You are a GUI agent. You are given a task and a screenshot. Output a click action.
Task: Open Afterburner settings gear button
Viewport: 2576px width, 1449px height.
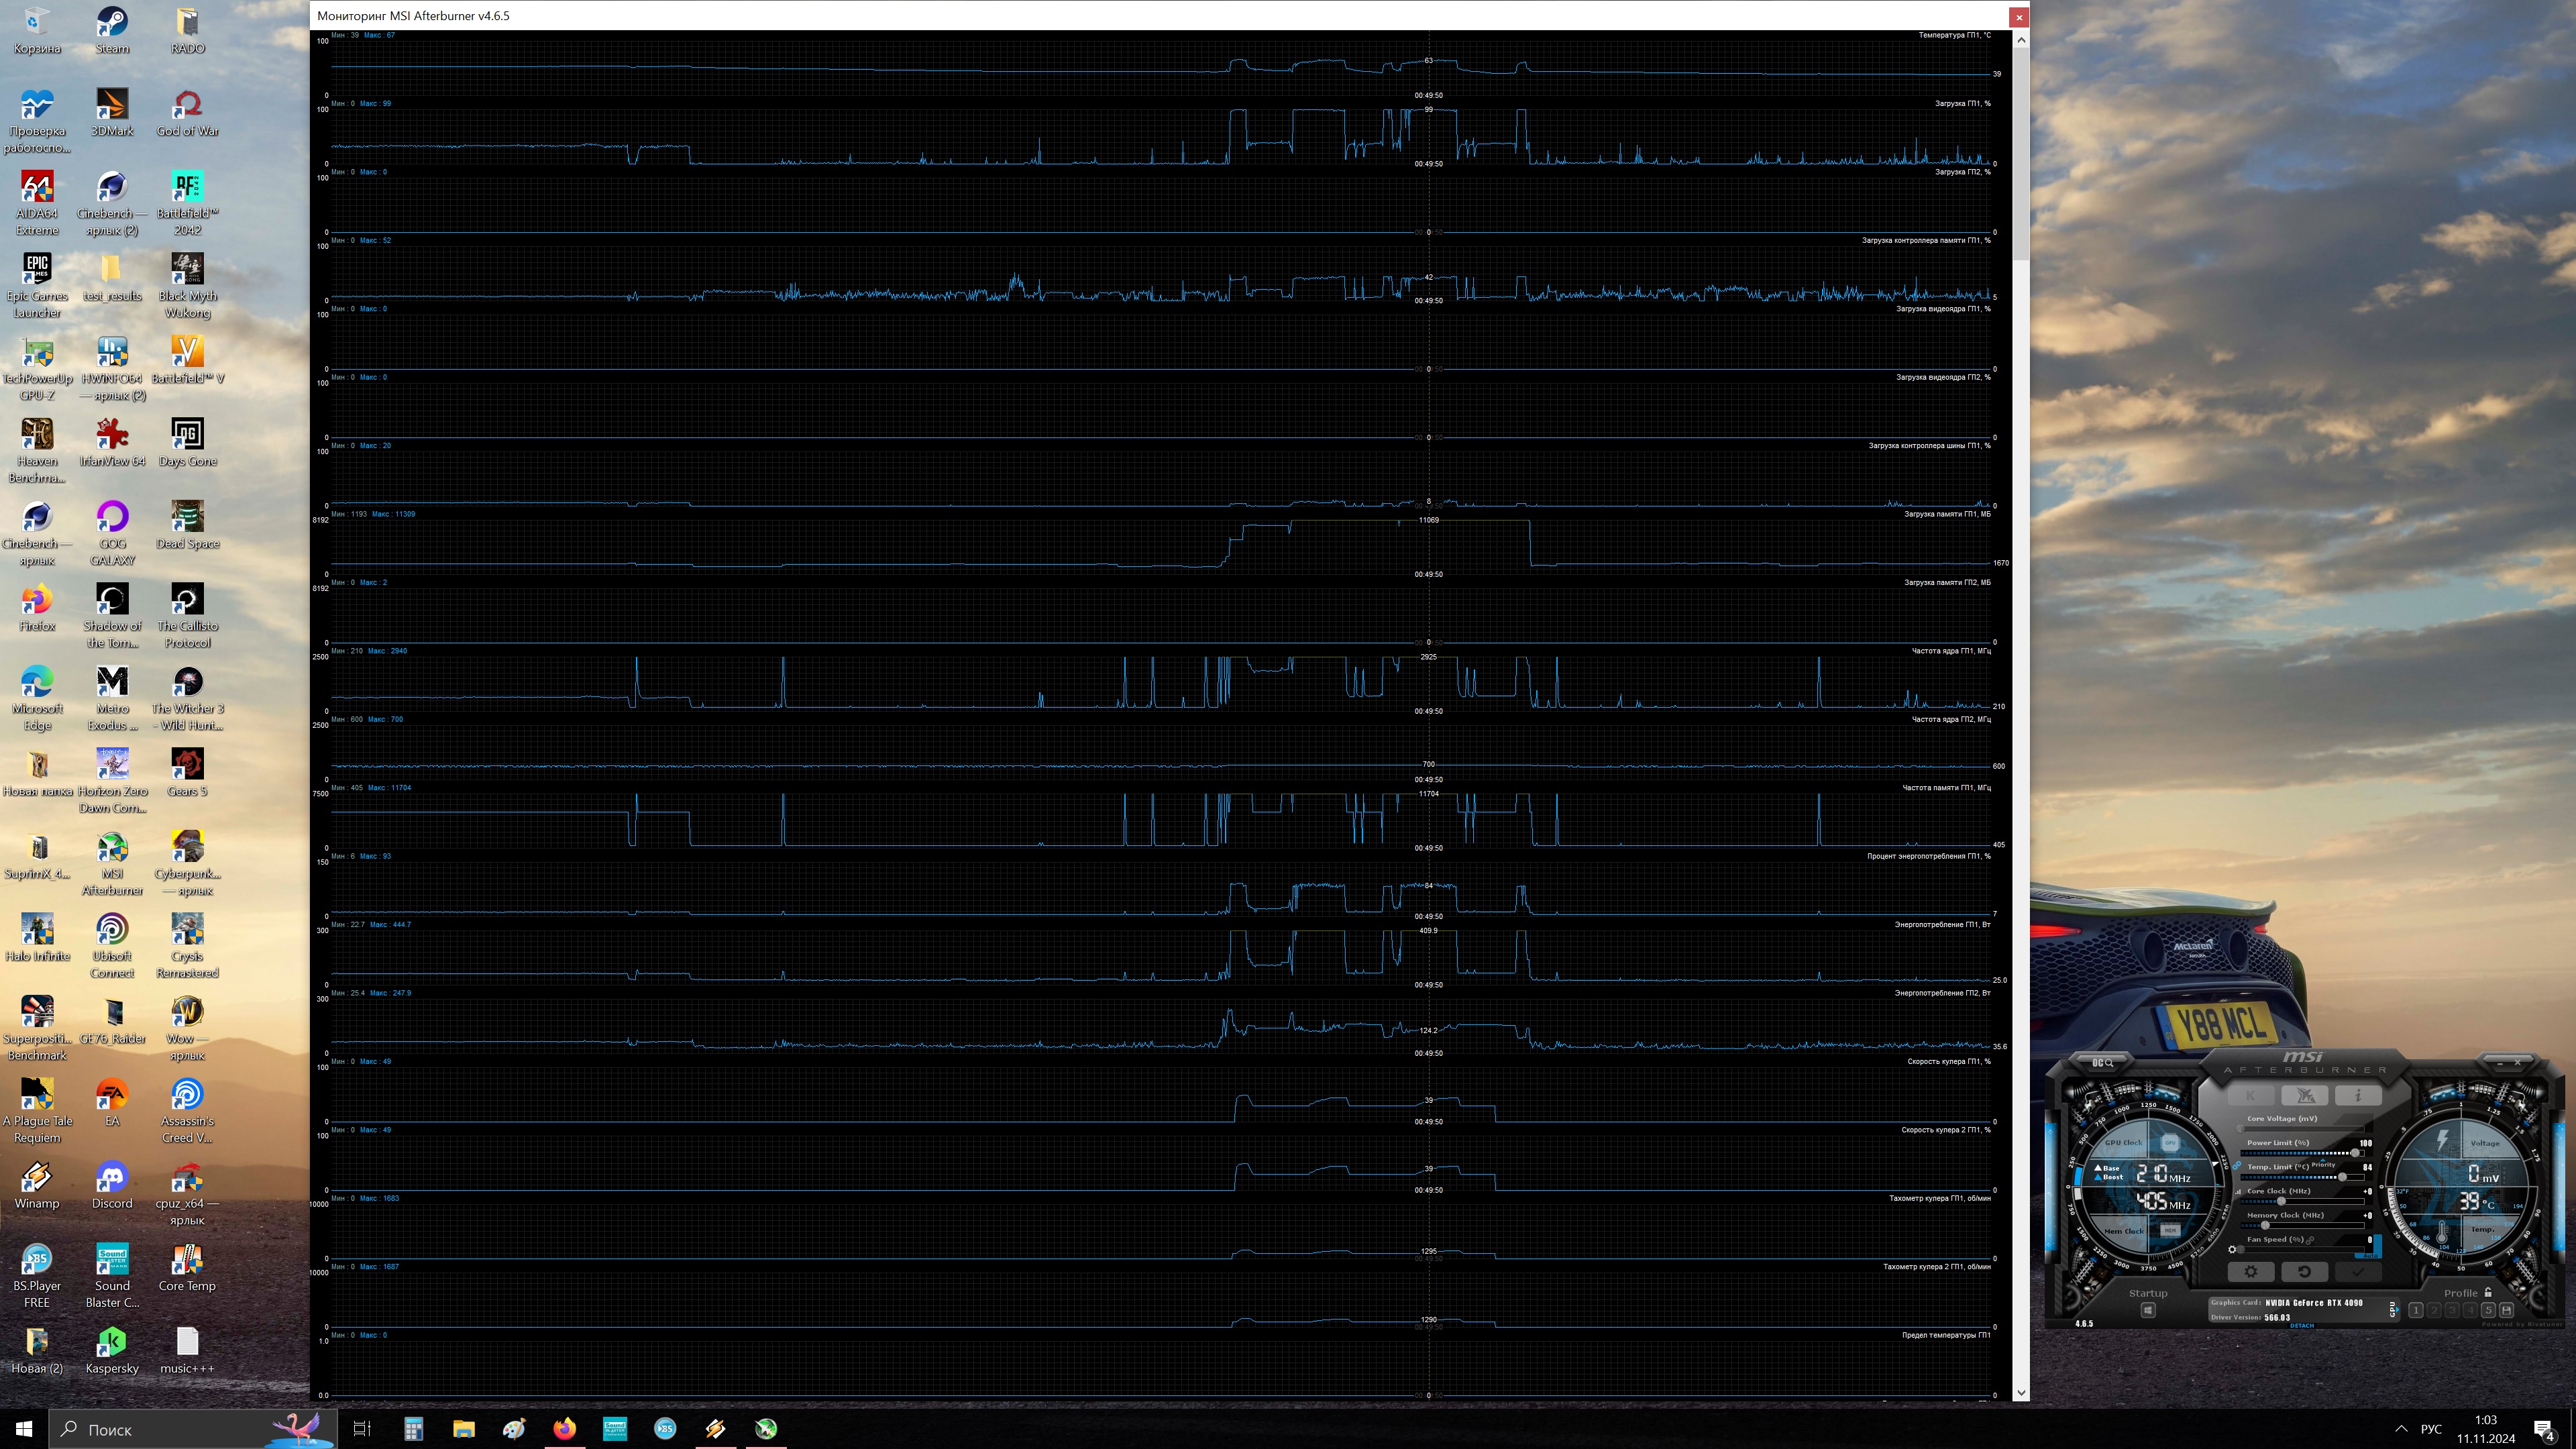click(x=2251, y=1271)
